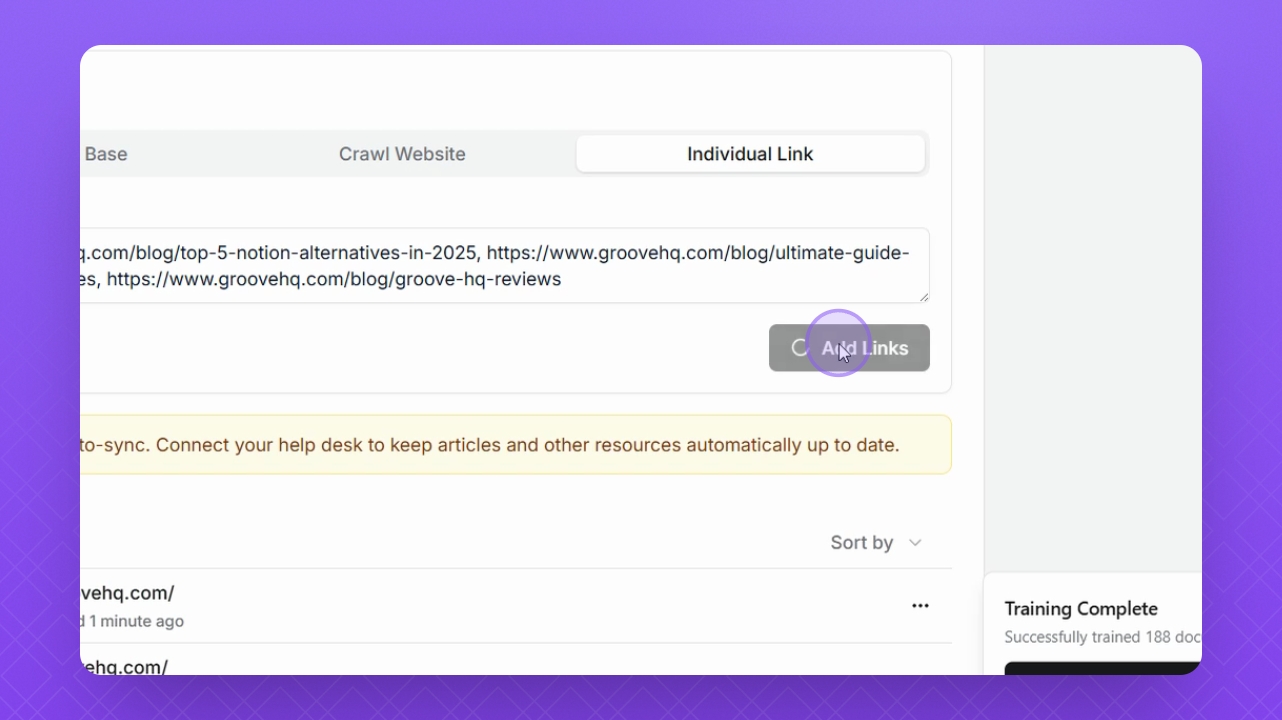1282x720 pixels.
Task: Select the Individual Link tab
Action: 750,154
